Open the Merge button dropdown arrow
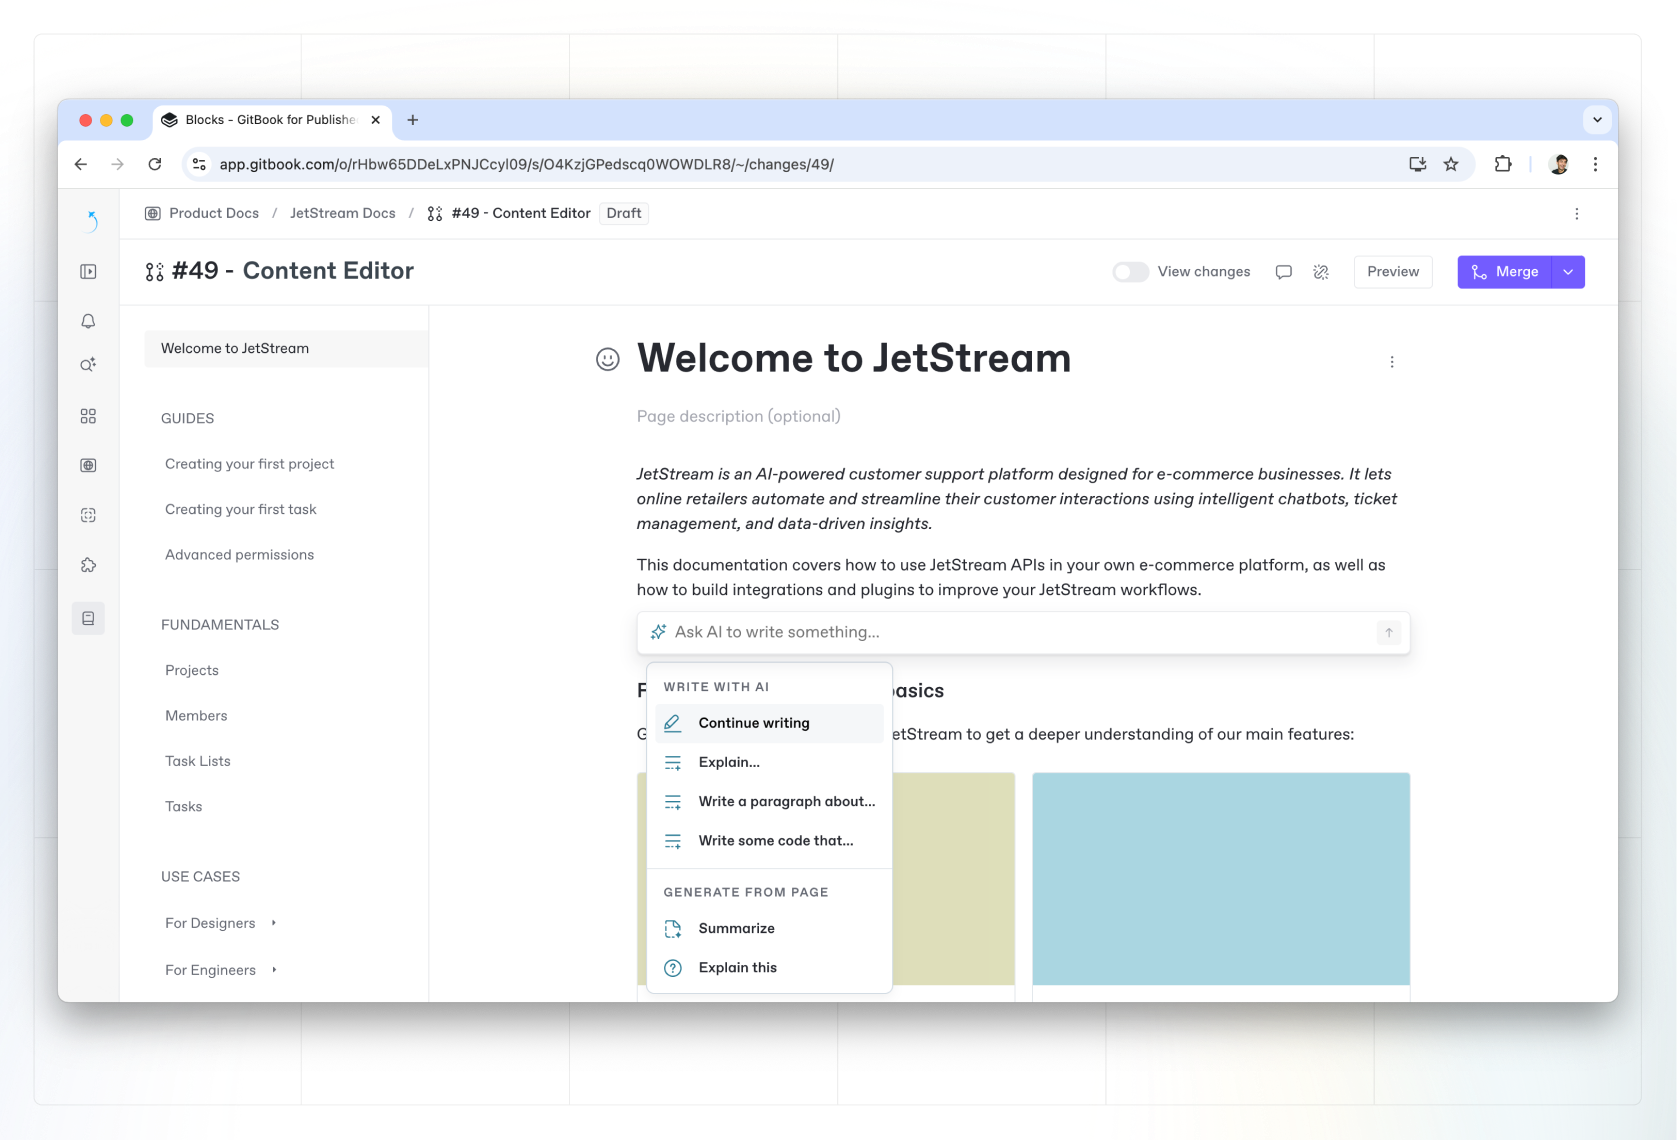This screenshot has width=1677, height=1140. [x=1568, y=272]
